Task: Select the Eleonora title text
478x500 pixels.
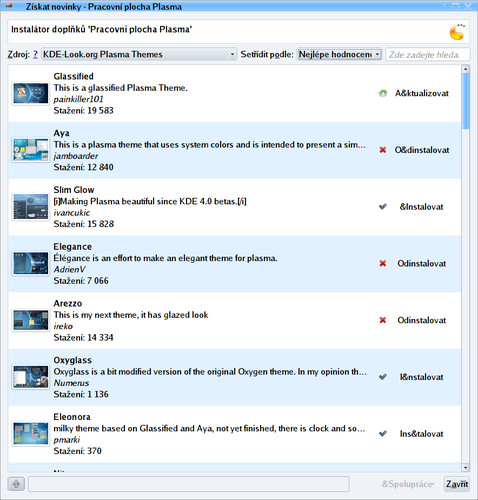Action: coord(72,417)
